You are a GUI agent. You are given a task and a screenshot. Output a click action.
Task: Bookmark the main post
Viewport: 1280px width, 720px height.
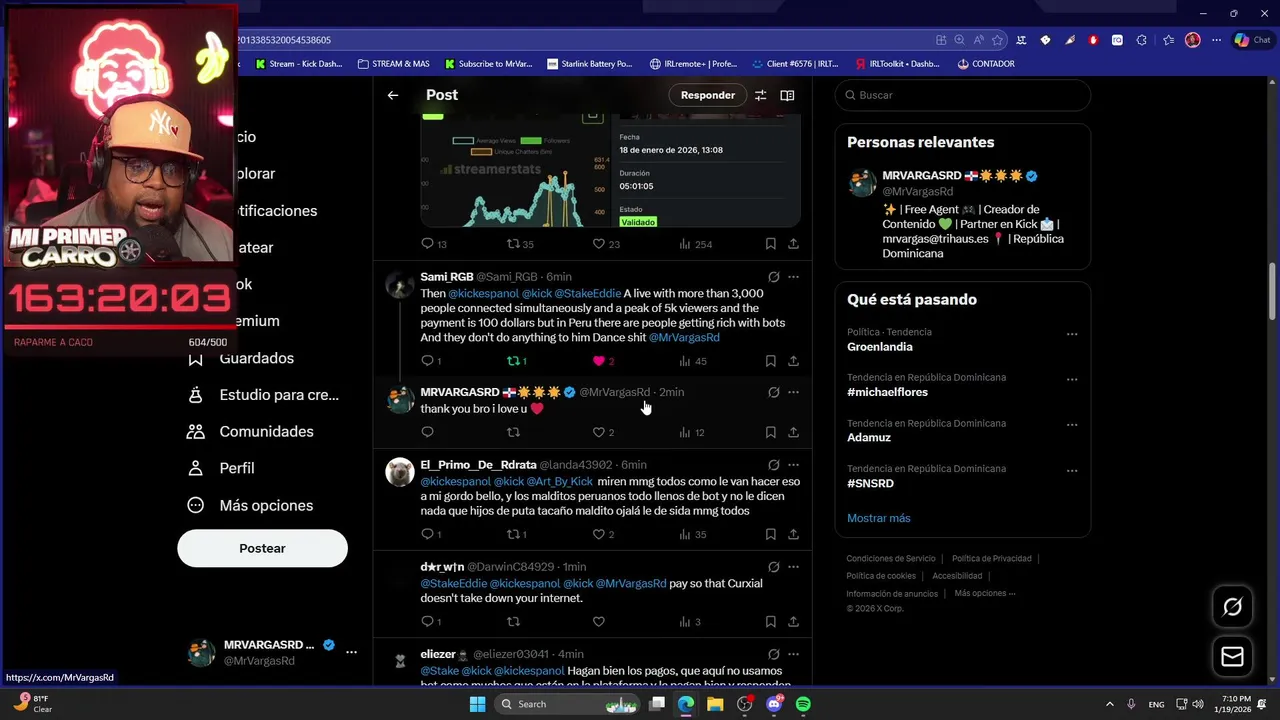(x=770, y=244)
